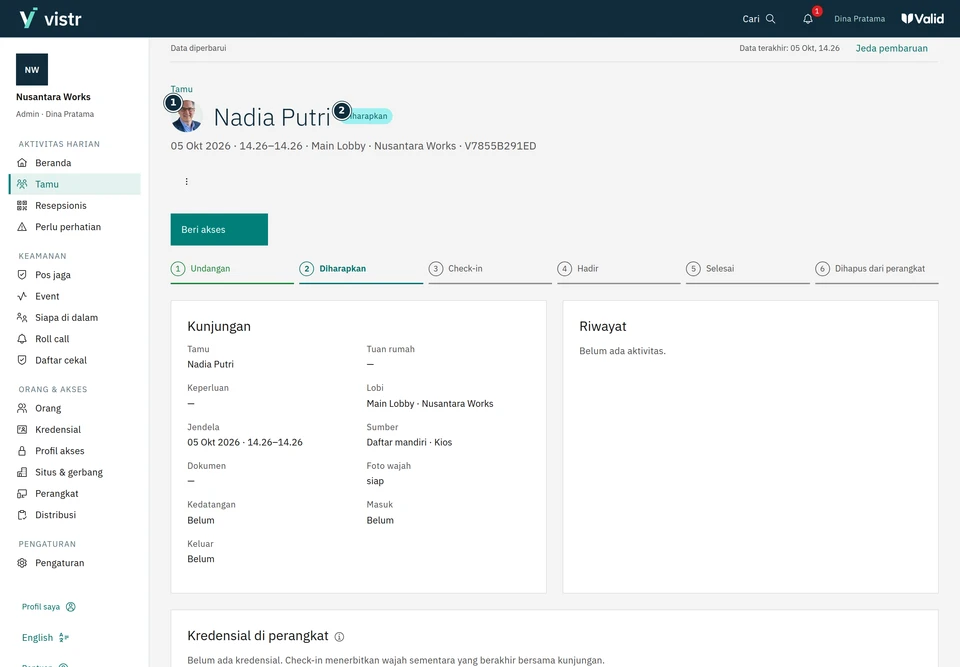The image size is (960, 667).
Task: Click Jeda pembaruan link
Action: (x=891, y=48)
